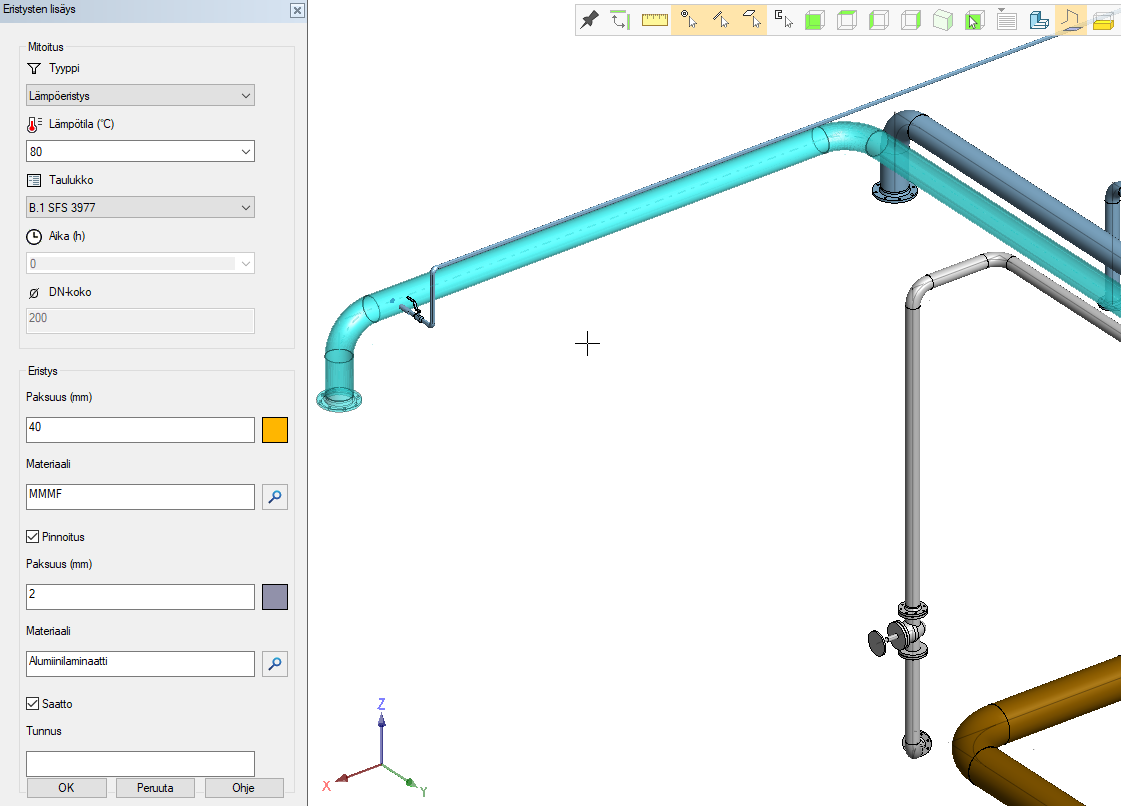Expand the Lämpötila temperature dropdown

[x=246, y=152]
